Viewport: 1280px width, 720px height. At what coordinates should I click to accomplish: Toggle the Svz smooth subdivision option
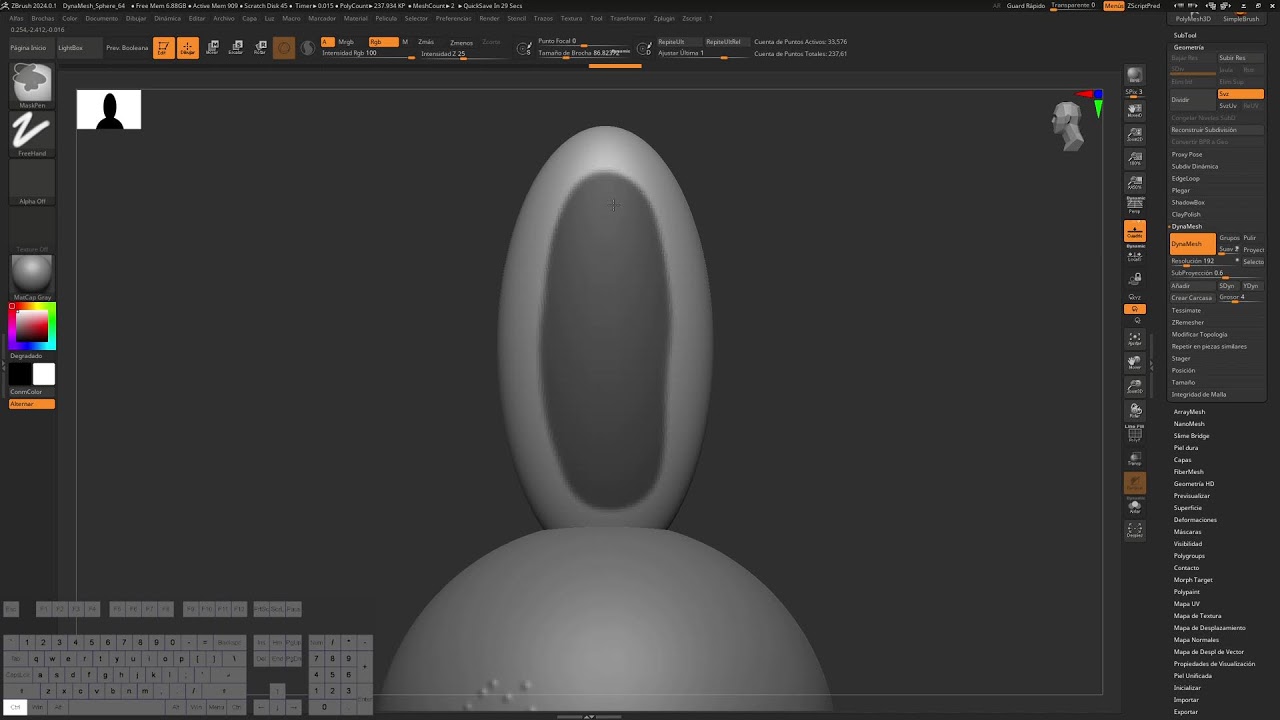(1240, 94)
